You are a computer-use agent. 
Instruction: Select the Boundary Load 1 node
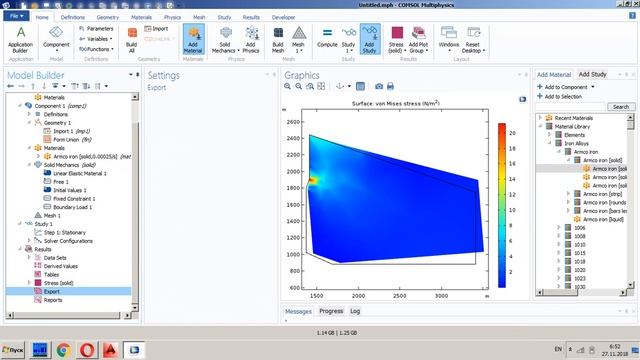(x=68, y=207)
